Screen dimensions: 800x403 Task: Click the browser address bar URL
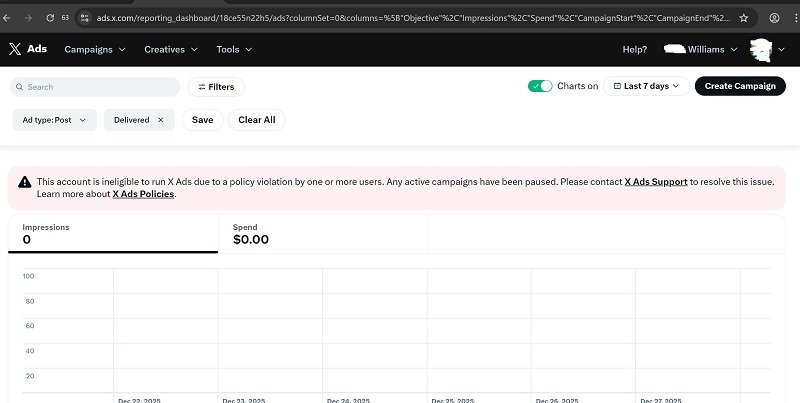coord(412,18)
